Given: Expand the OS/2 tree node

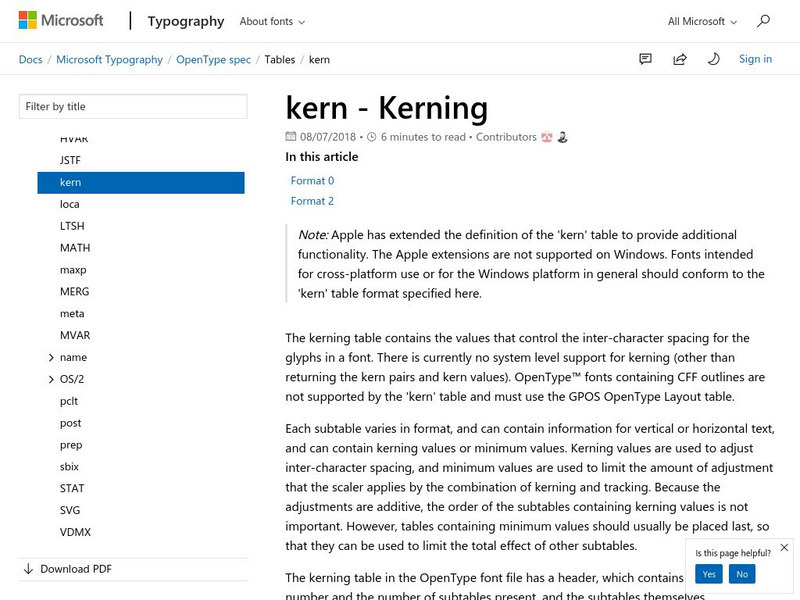Looking at the screenshot, I should coord(51,379).
